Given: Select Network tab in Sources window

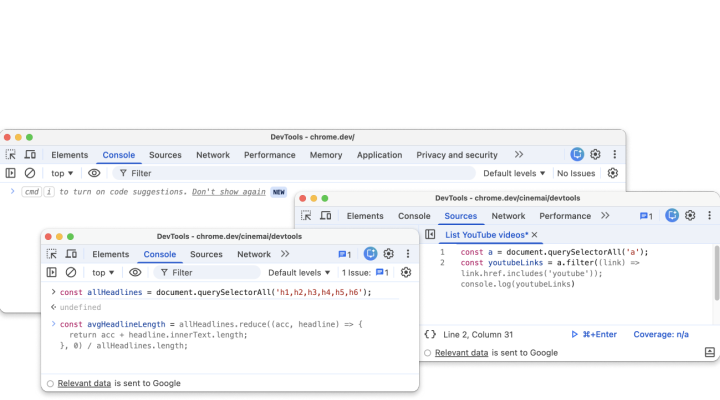Looking at the screenshot, I should [x=508, y=216].
